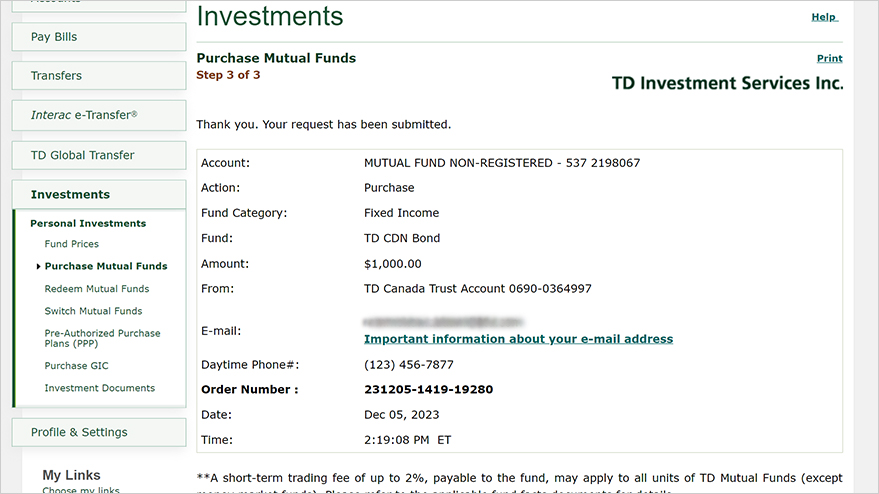Open Switch Mutual Funds page

(x=94, y=311)
